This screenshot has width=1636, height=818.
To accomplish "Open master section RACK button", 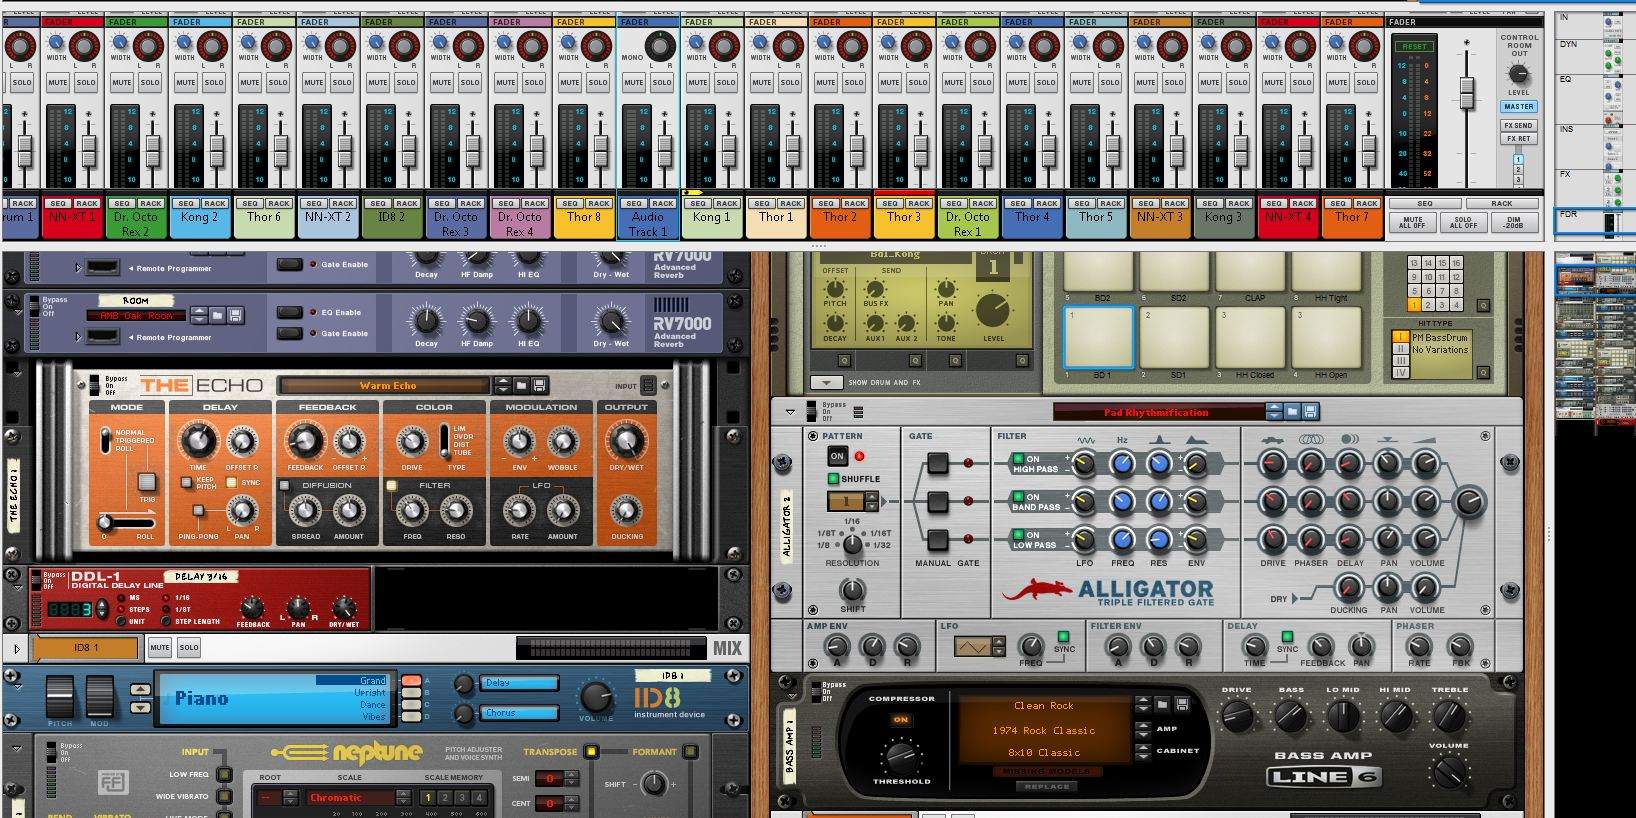I will (1501, 203).
